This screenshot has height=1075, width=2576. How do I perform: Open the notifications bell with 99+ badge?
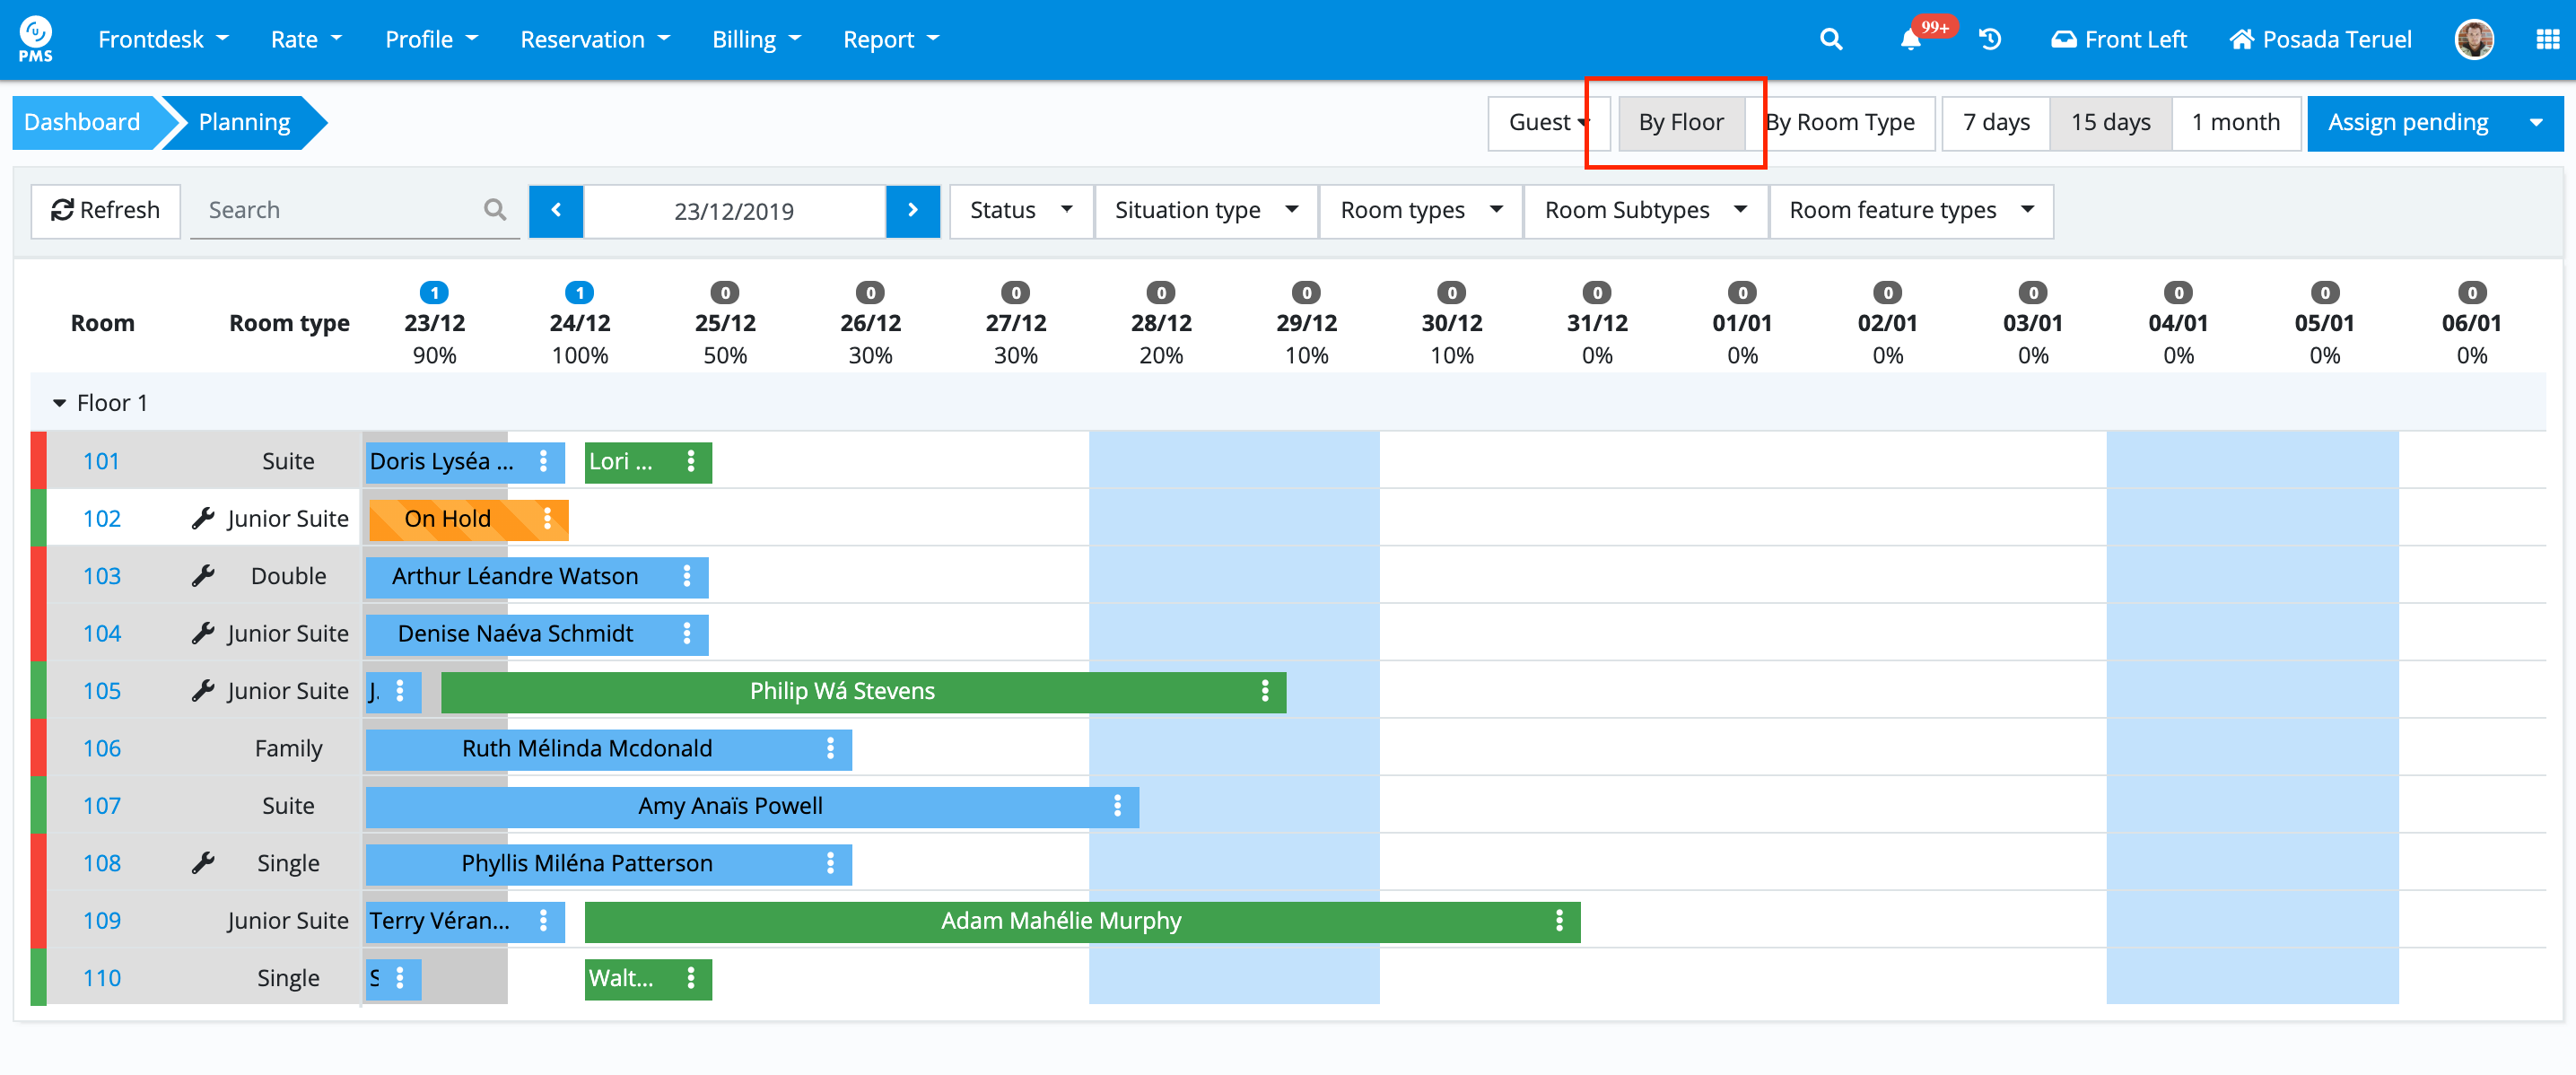point(1911,40)
